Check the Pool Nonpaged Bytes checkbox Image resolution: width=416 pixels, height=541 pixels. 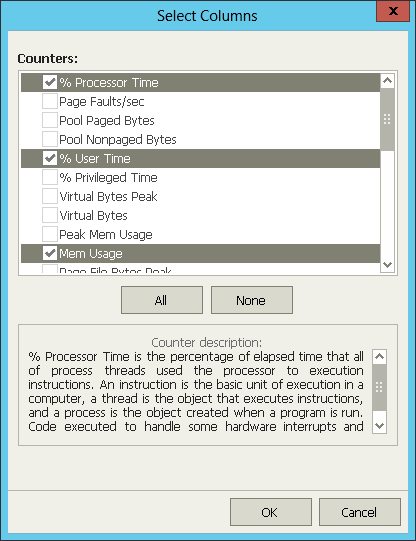50,139
